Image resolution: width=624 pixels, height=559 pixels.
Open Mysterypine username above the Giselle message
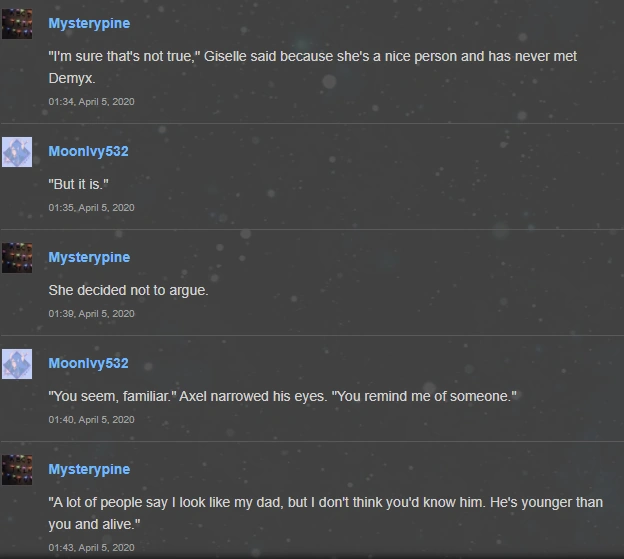pos(89,23)
